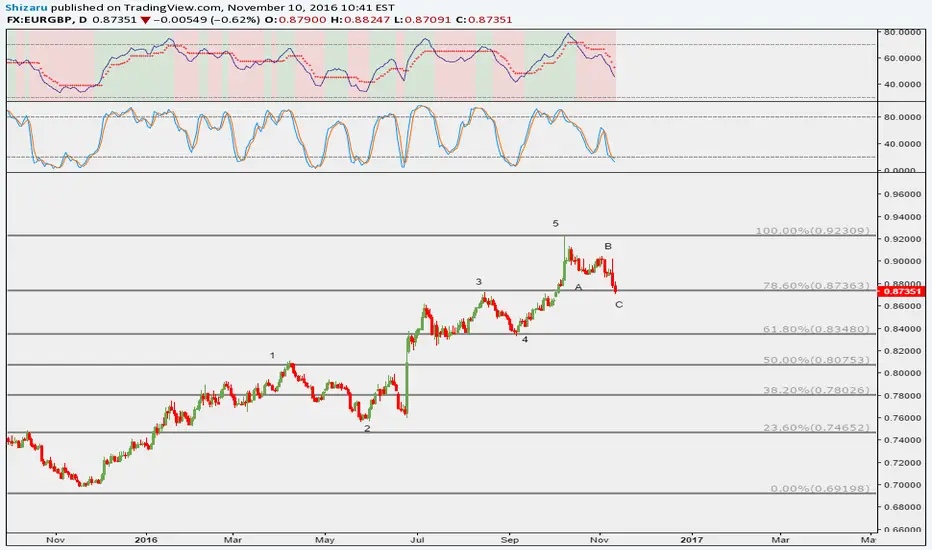Select the red 0.87351 current price tag
The width and height of the screenshot is (932, 550).
point(902,291)
